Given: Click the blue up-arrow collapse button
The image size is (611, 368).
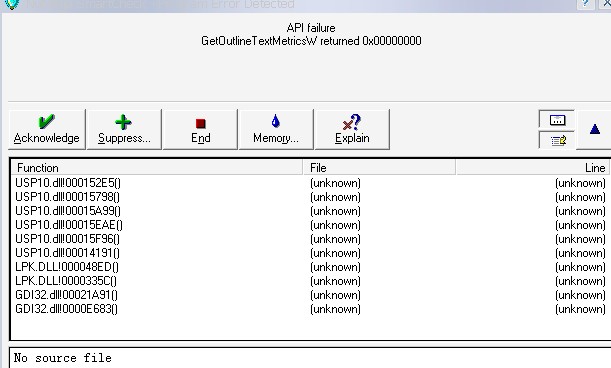Looking at the screenshot, I should click(x=594, y=129).
